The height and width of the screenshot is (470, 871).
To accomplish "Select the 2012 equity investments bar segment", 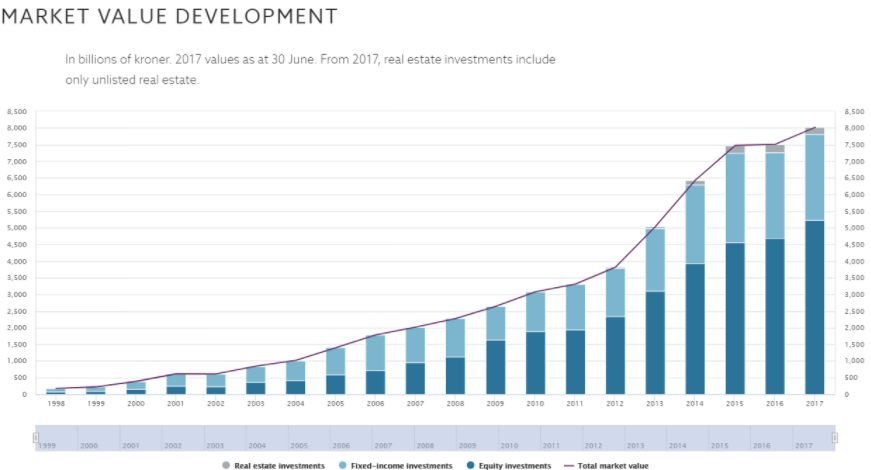I will pos(615,356).
